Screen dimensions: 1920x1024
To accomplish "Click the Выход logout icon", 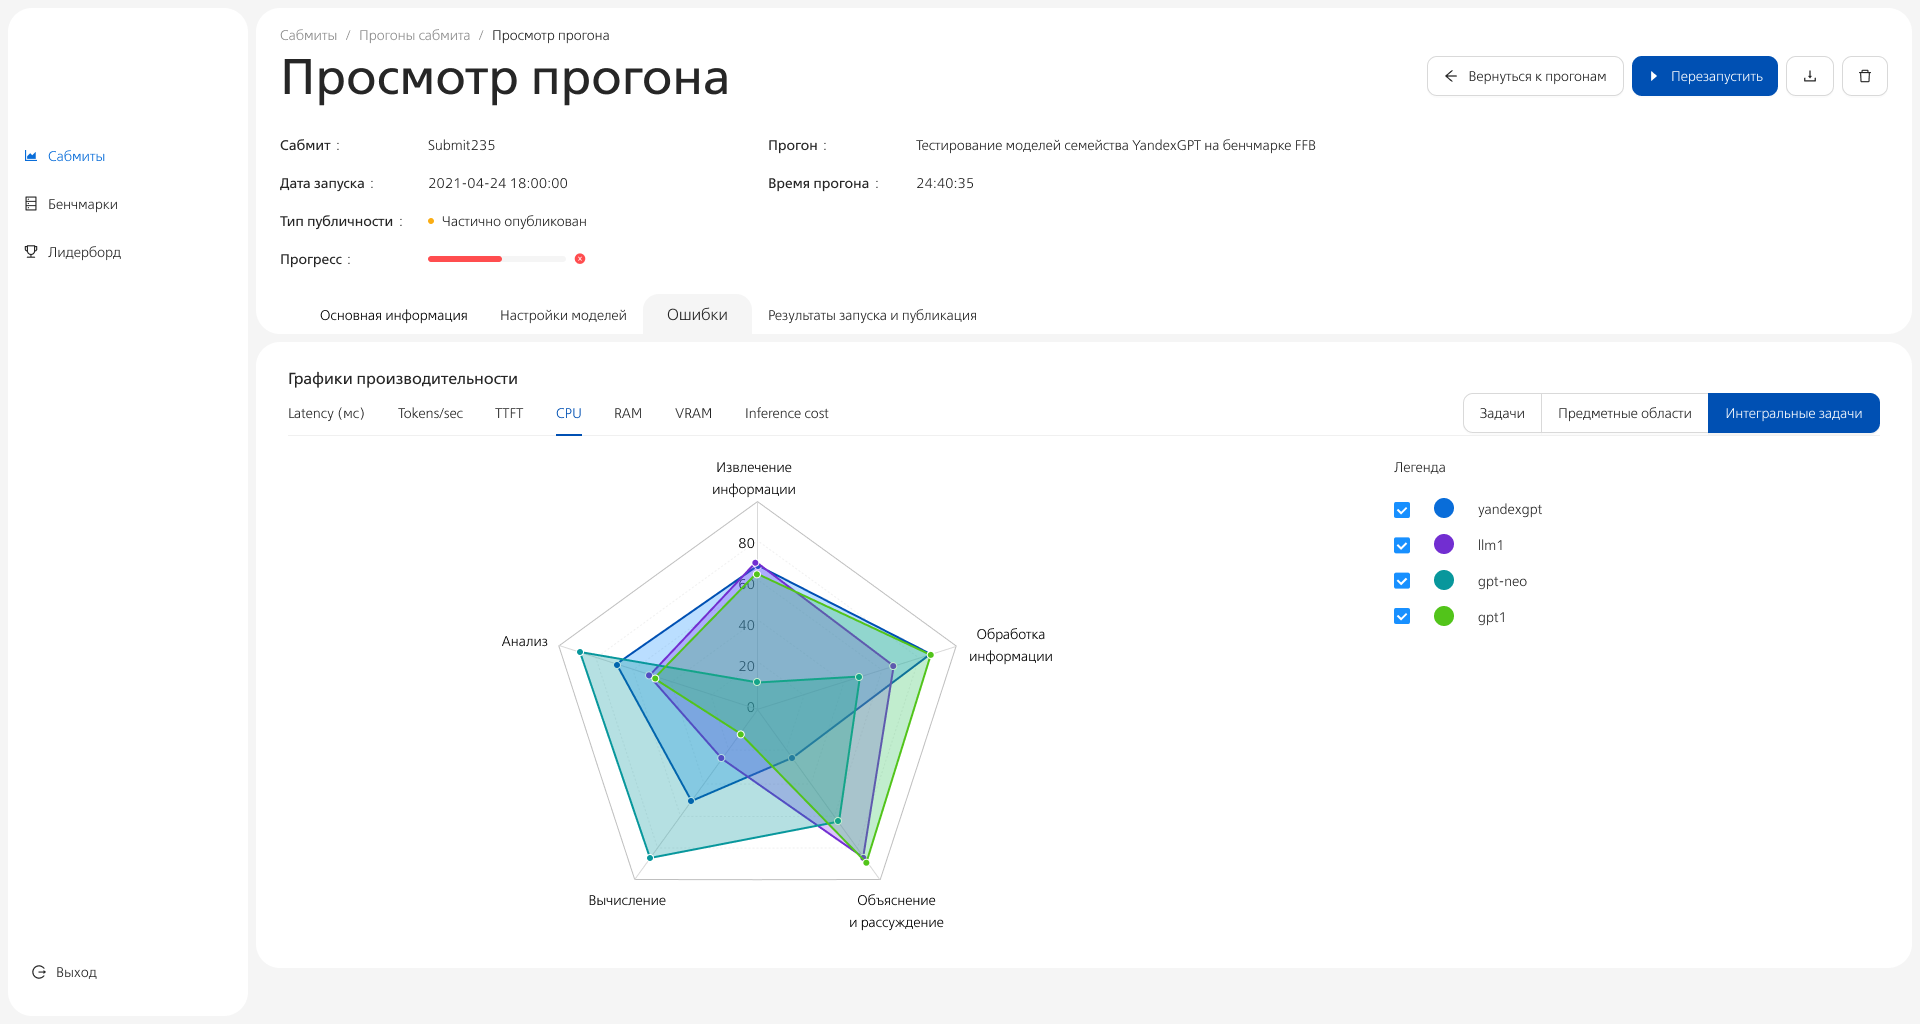I will coord(39,972).
